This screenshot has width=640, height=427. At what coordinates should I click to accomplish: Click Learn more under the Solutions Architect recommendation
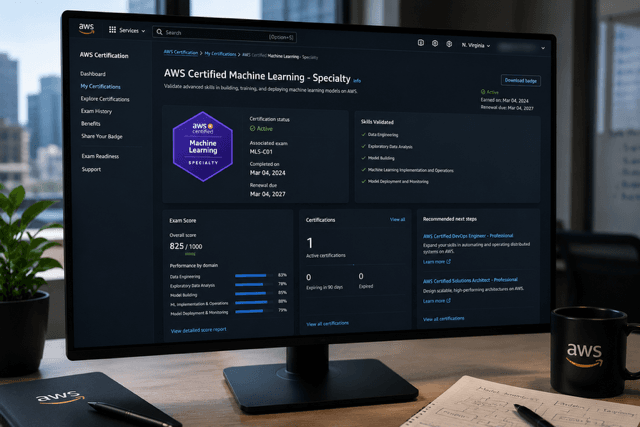pos(433,301)
